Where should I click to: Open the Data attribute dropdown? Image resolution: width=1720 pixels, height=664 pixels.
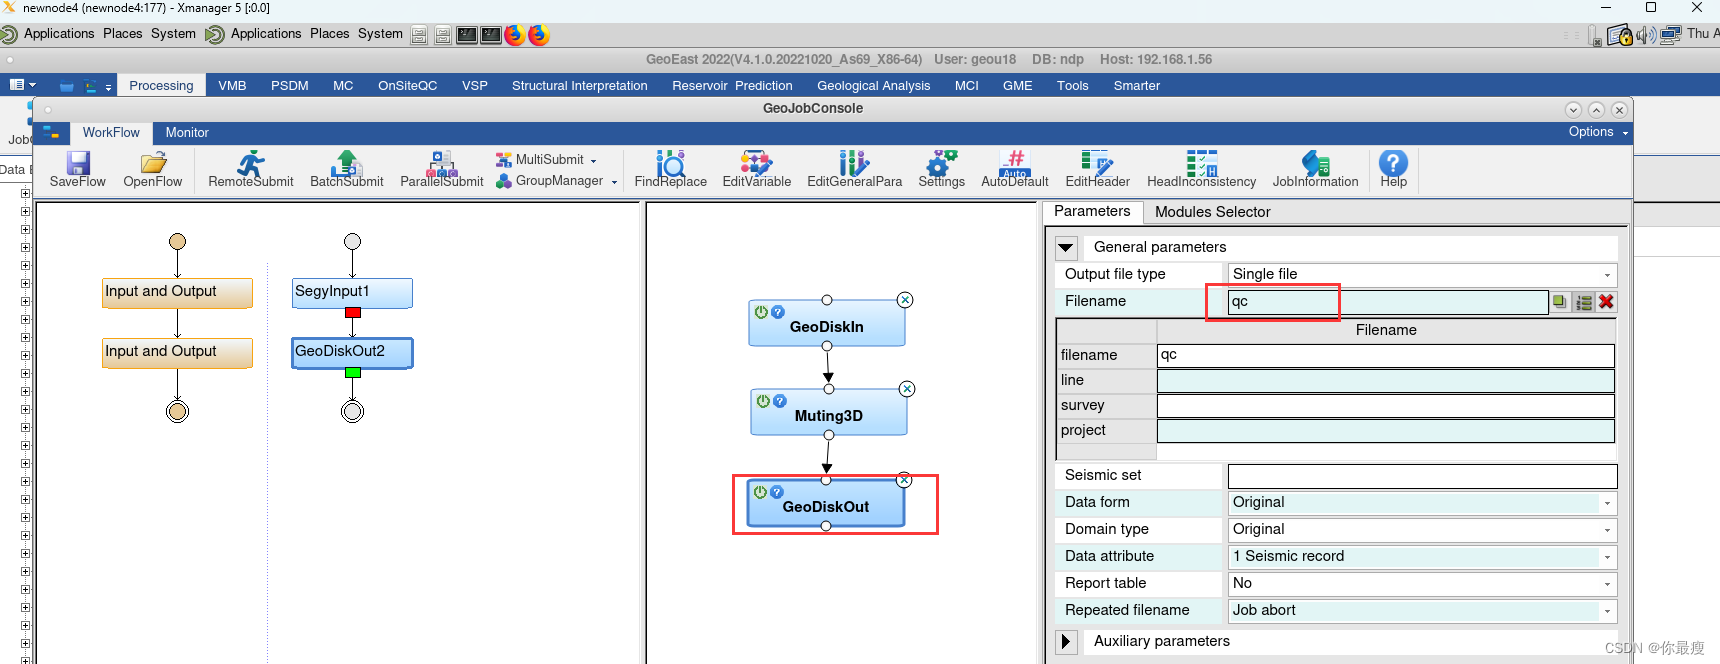coord(1422,556)
